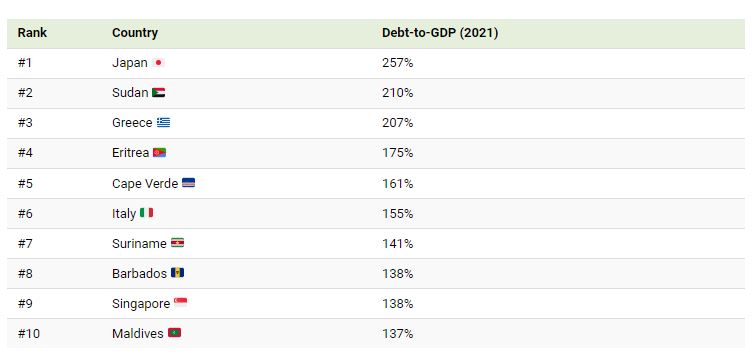Click the Barbados flag icon
This screenshot has height=363, width=756.
coord(177,273)
